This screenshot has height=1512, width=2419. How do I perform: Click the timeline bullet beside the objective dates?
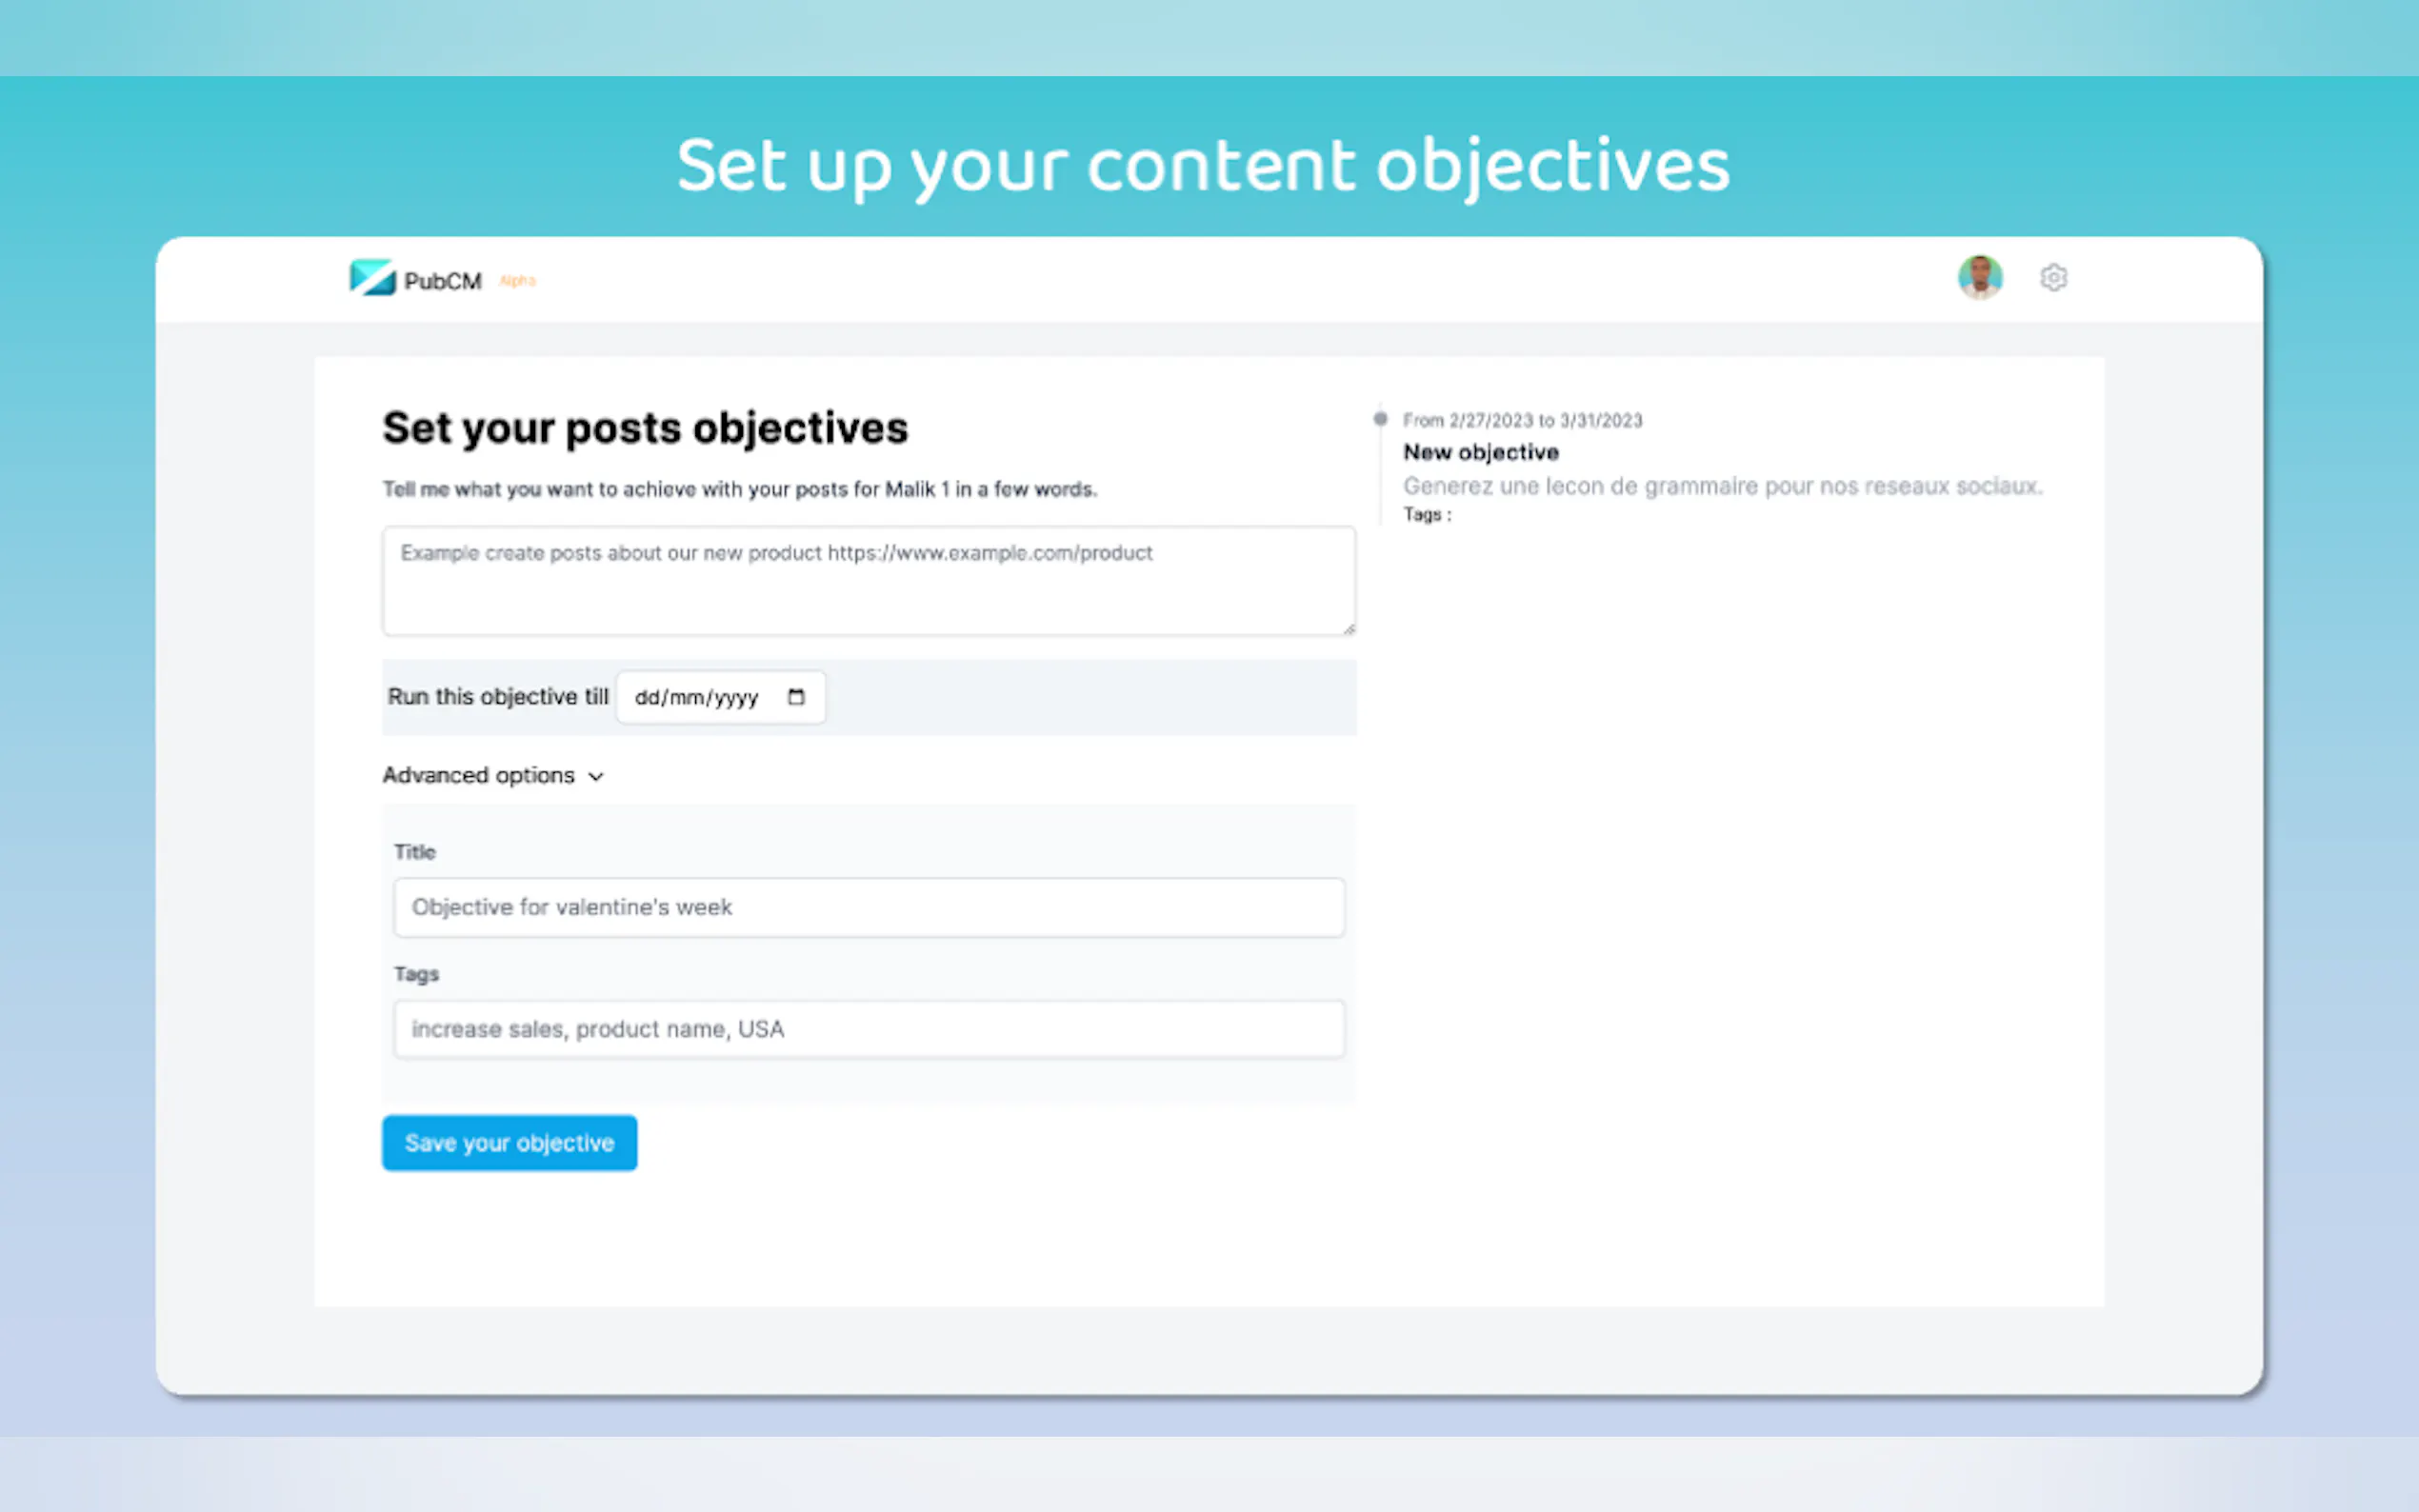click(1380, 419)
